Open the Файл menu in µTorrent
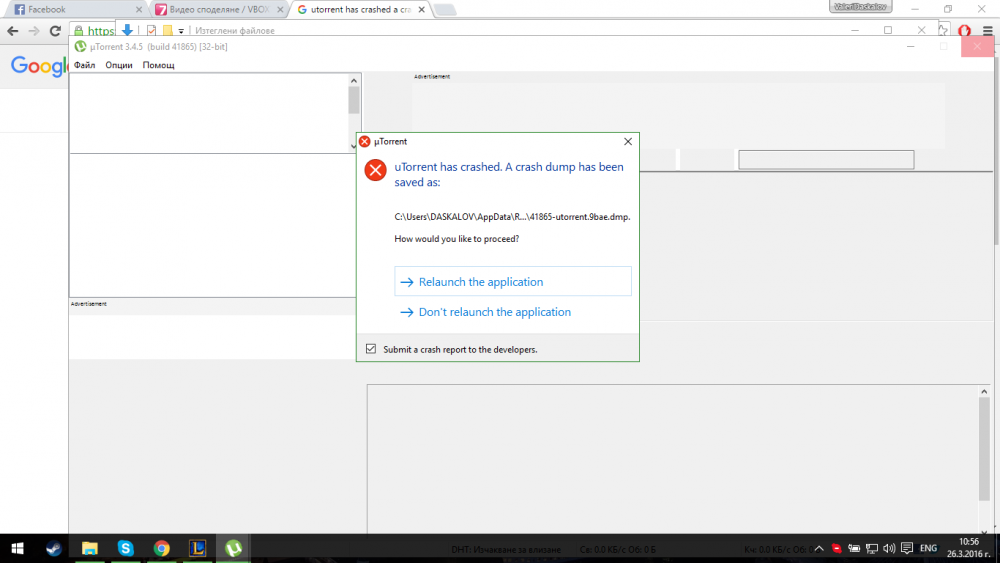The image size is (1000, 563). [84, 65]
